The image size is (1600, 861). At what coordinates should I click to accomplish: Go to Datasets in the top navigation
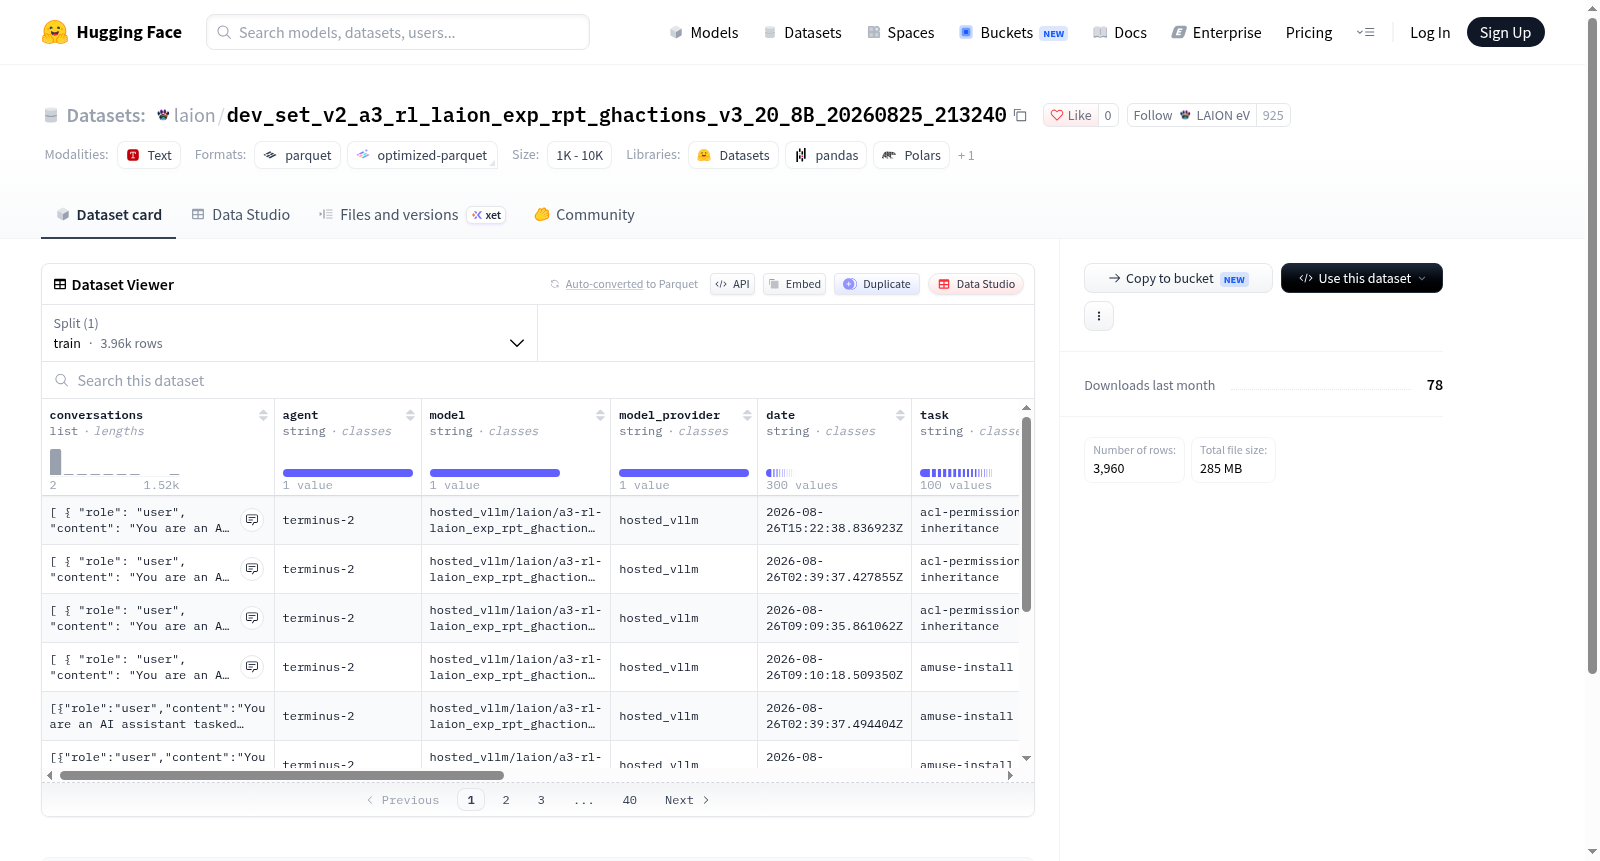[802, 33]
